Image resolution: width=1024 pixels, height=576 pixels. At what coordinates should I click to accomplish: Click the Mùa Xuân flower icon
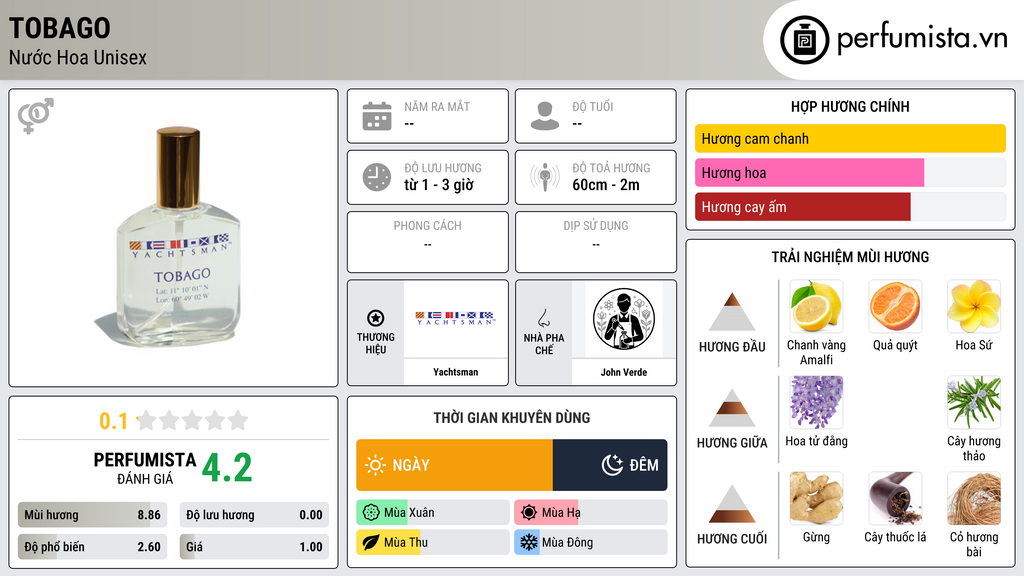pyautogui.click(x=371, y=512)
